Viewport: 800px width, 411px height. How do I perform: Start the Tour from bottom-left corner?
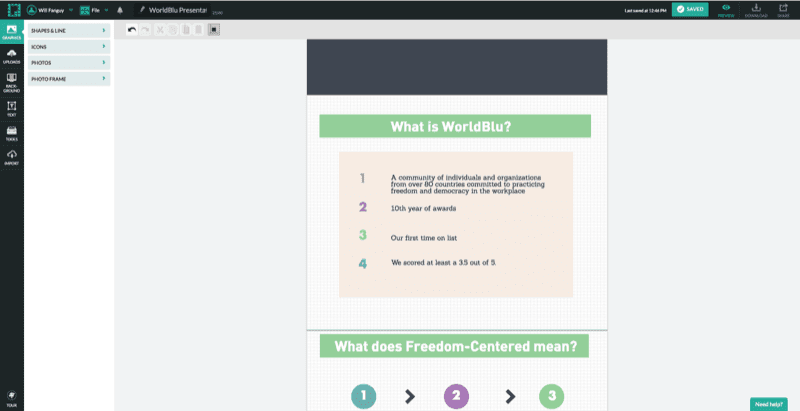pyautogui.click(x=11, y=397)
